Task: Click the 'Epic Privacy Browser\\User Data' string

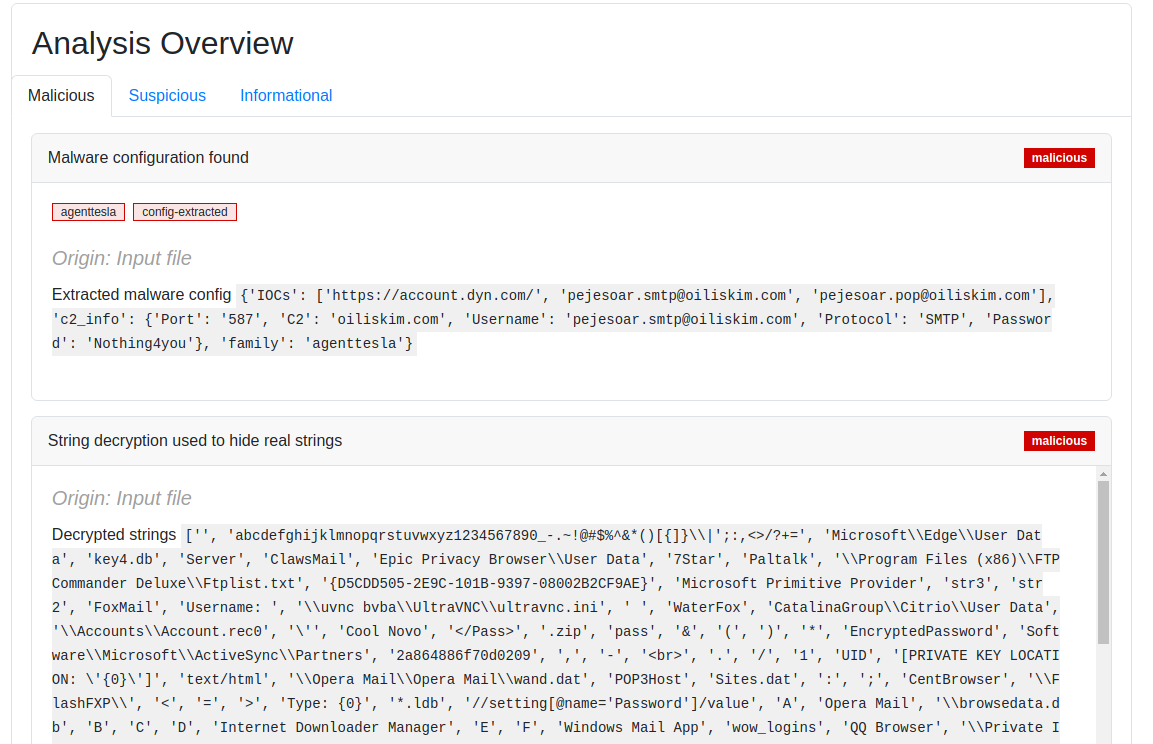Action: 511,559
